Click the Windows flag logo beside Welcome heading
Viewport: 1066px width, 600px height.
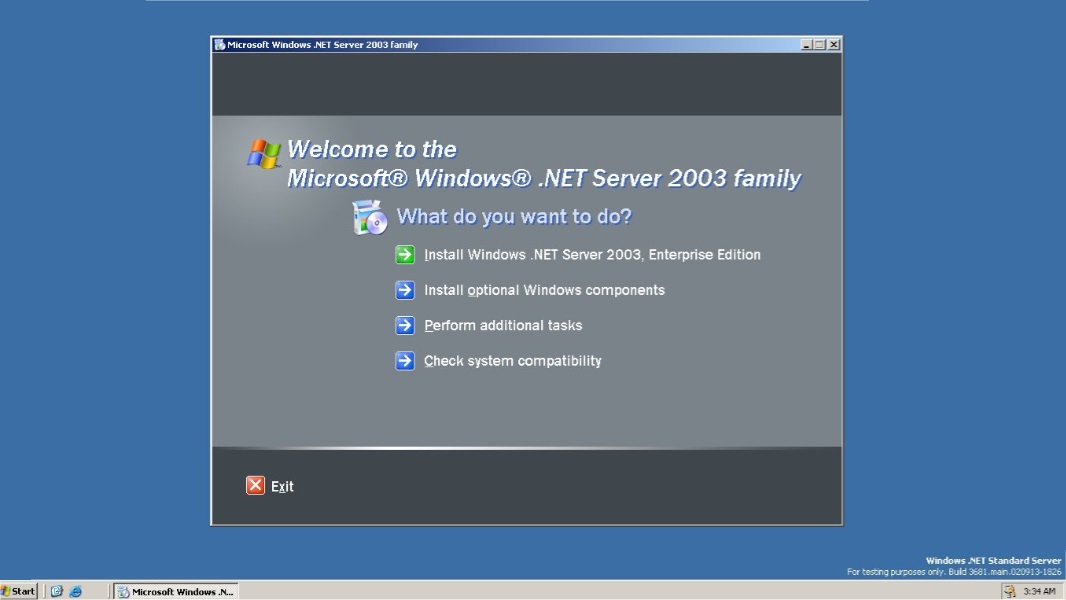264,154
